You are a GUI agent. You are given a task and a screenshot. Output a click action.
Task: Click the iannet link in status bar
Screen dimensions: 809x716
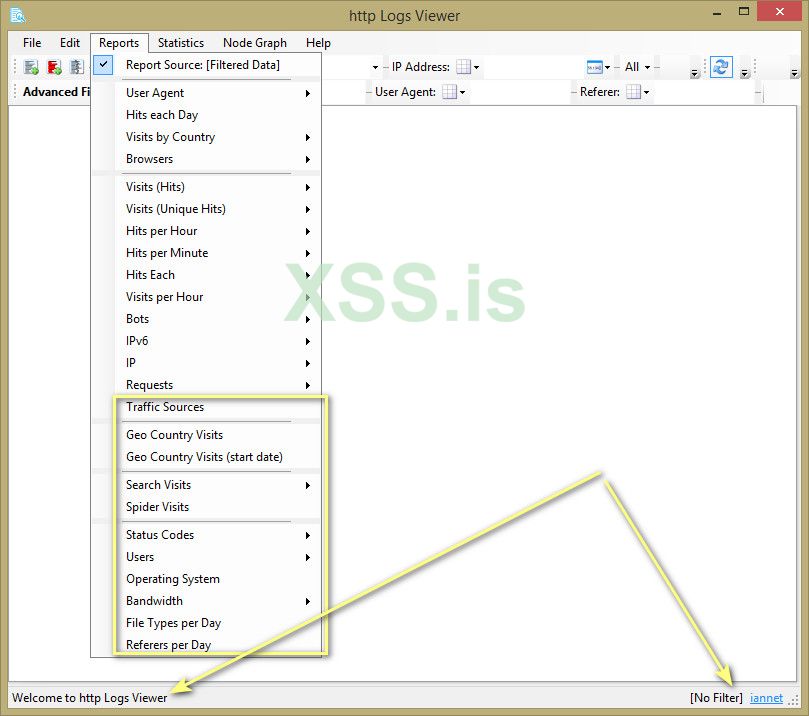(x=766, y=698)
